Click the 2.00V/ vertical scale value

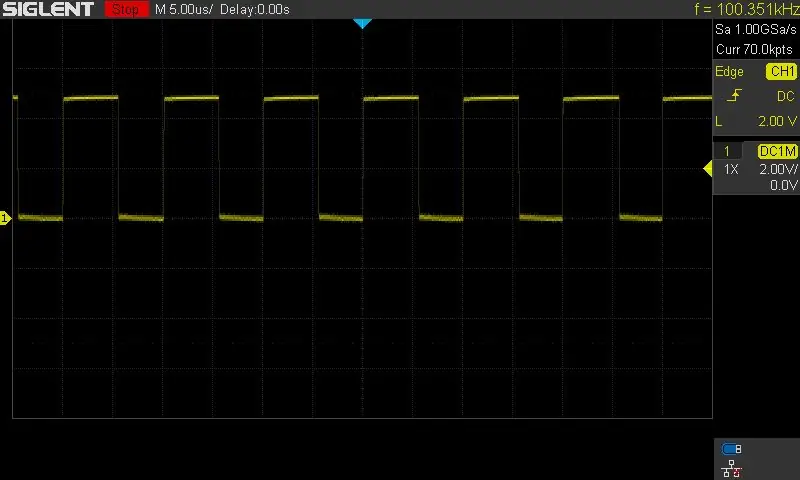(778, 169)
